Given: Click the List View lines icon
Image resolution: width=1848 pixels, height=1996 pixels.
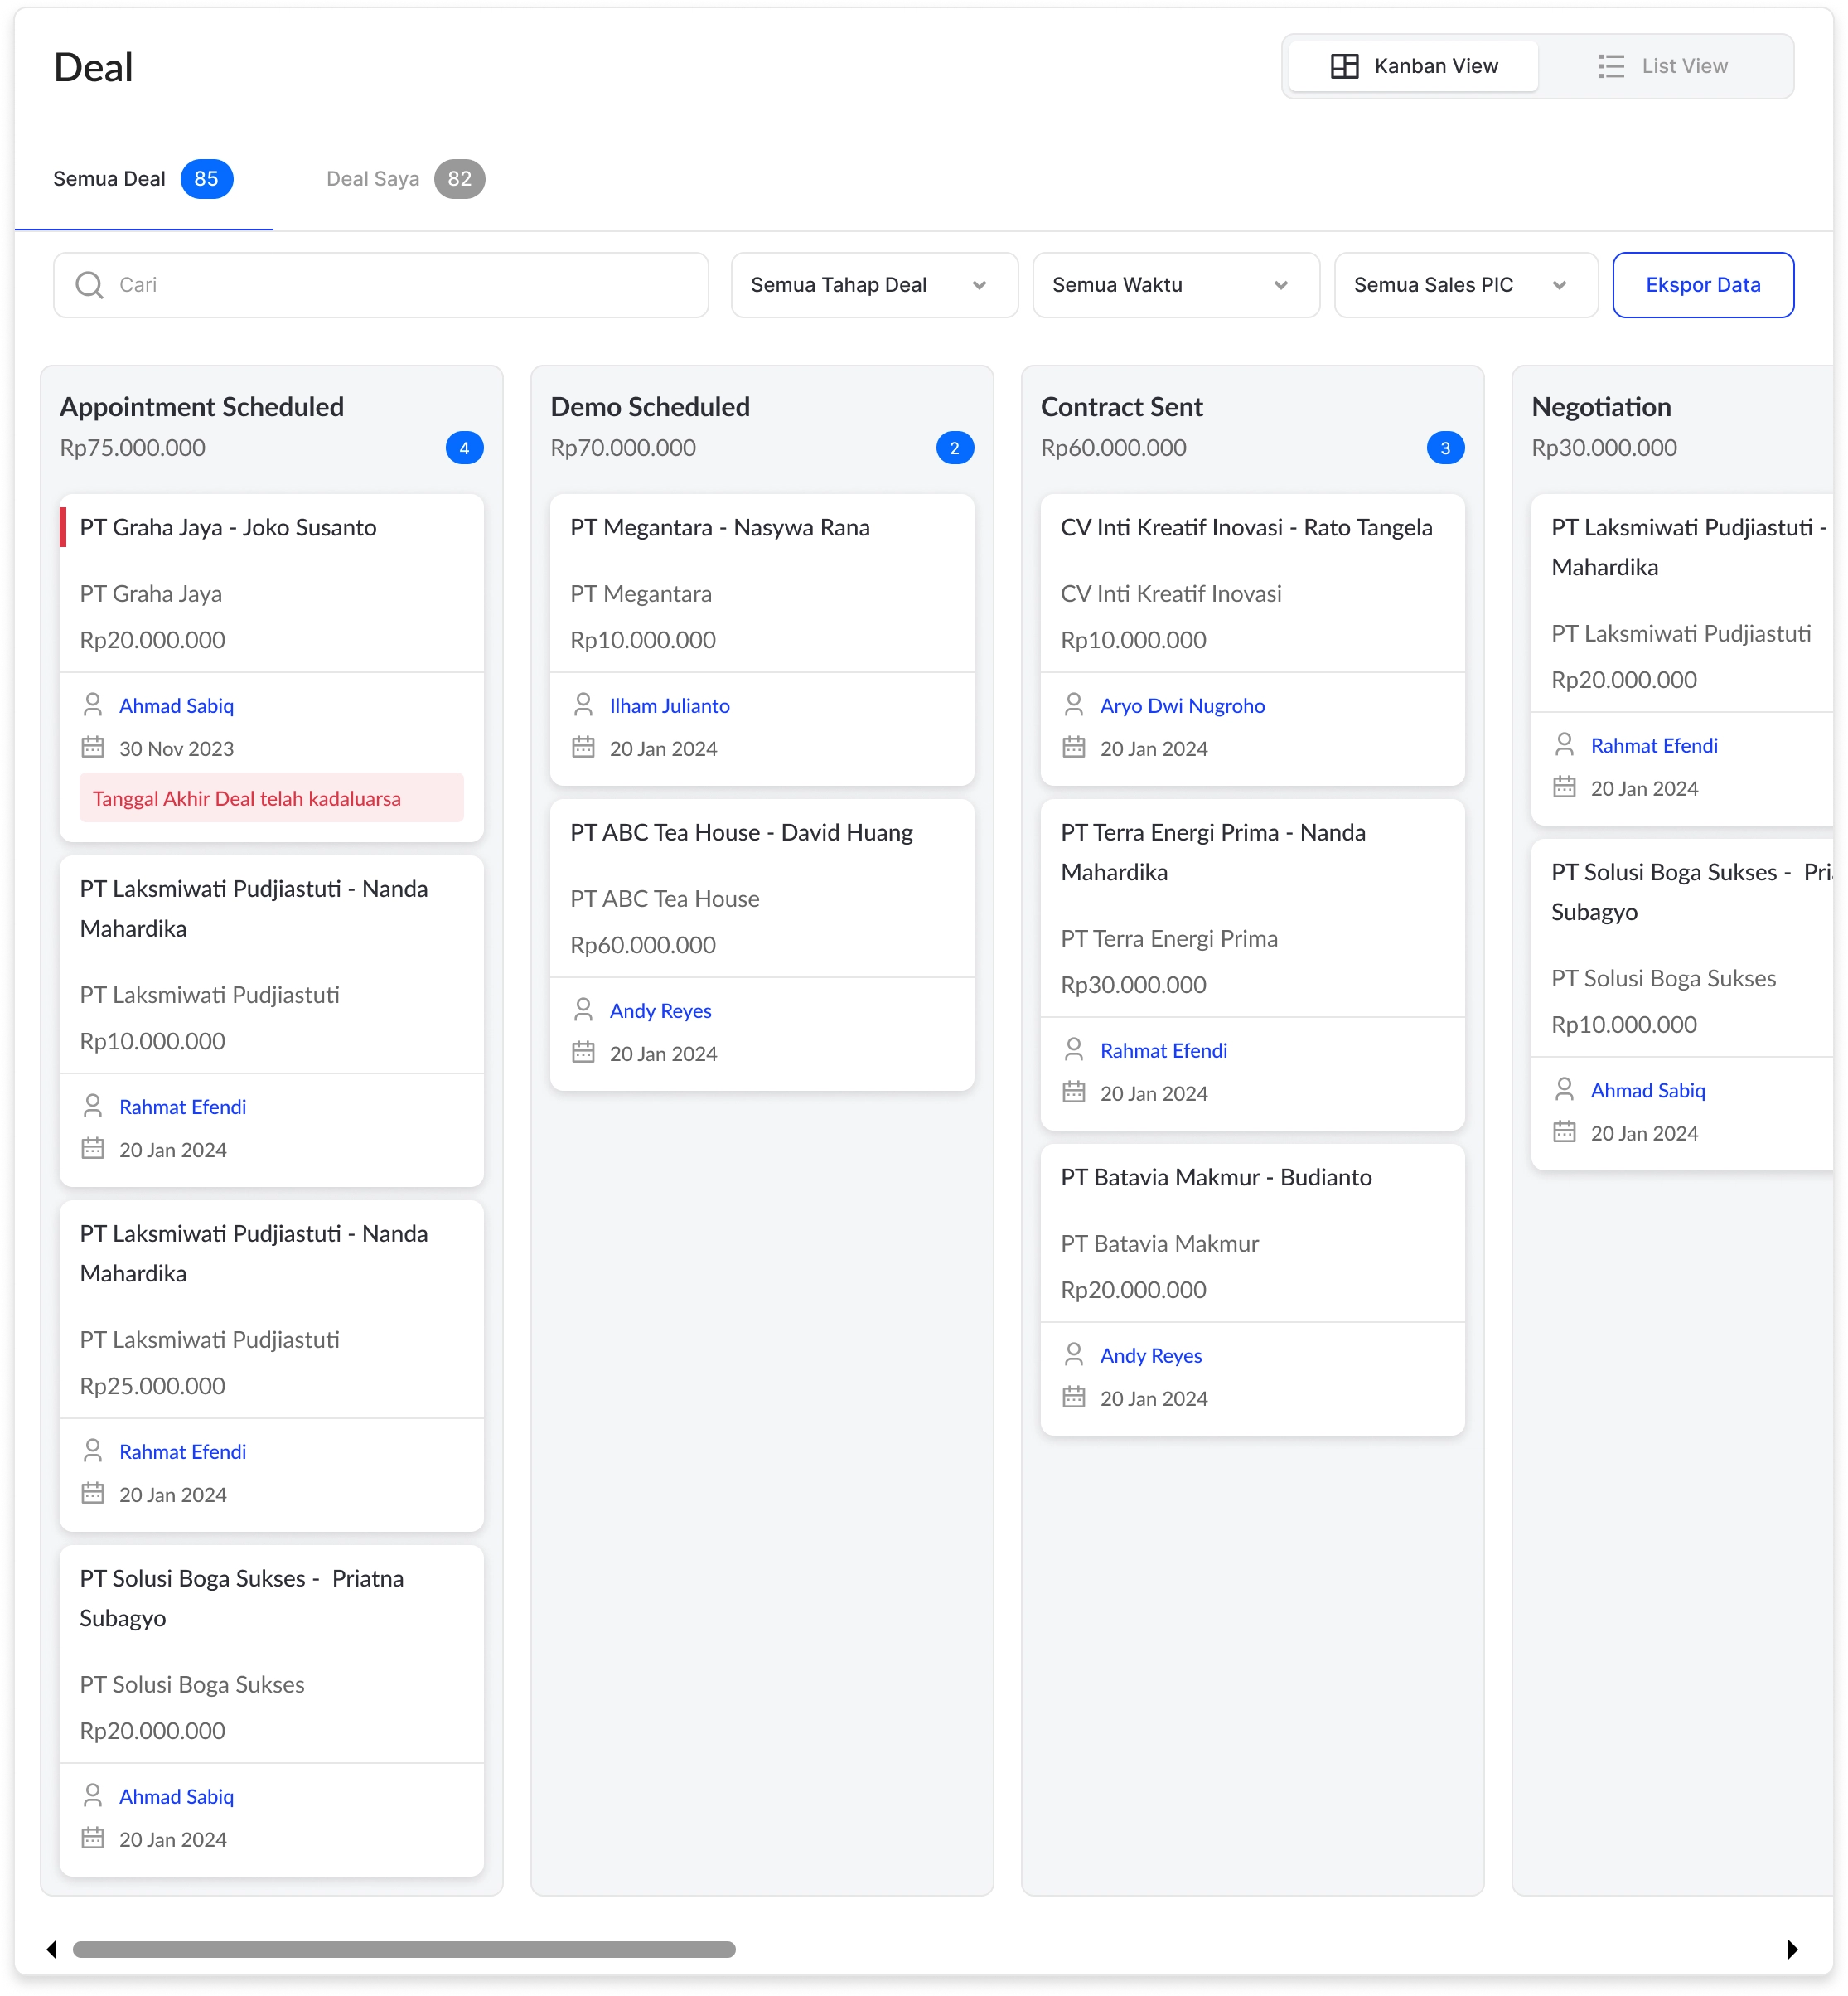Looking at the screenshot, I should (1610, 66).
